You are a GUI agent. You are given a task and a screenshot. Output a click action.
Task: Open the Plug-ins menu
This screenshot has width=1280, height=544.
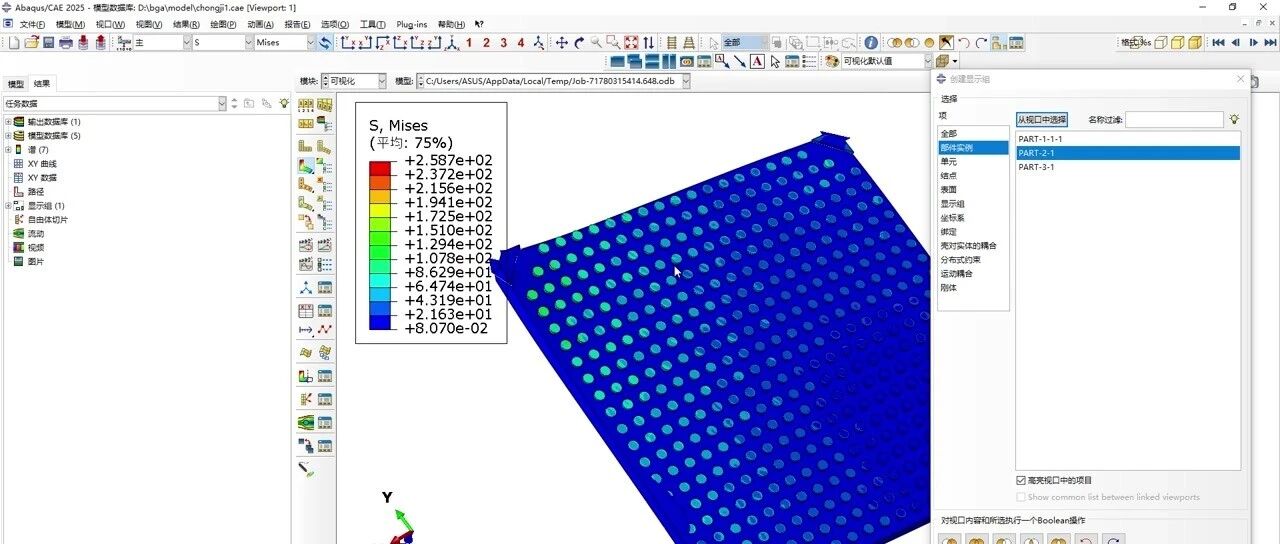point(412,24)
